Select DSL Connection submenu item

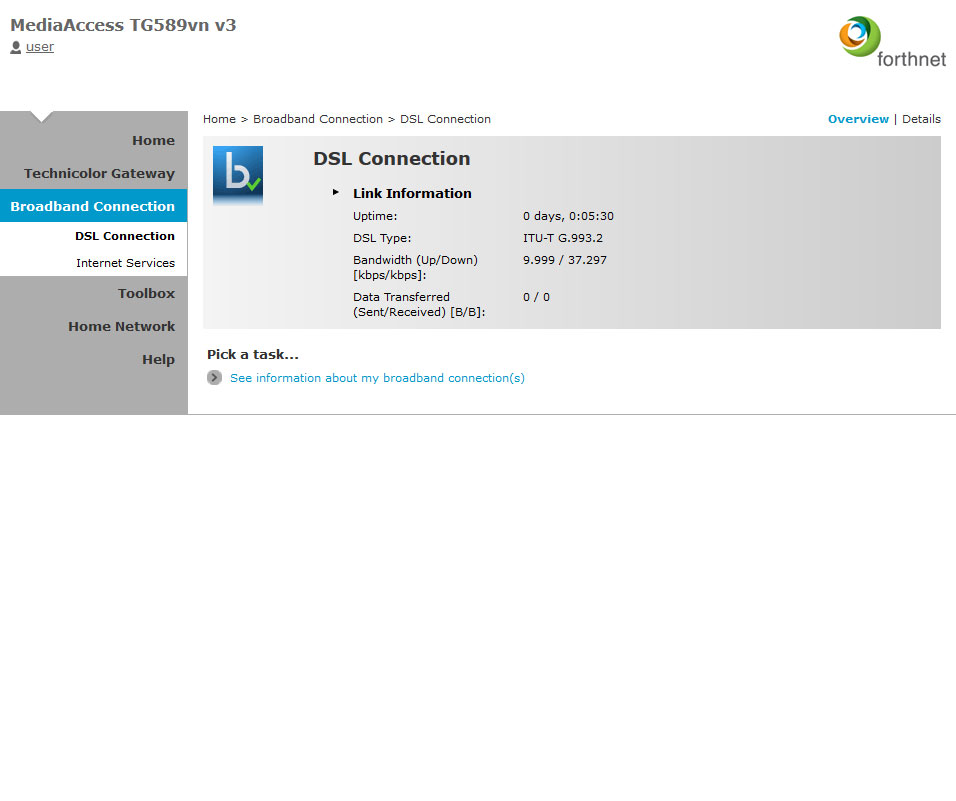(x=125, y=236)
